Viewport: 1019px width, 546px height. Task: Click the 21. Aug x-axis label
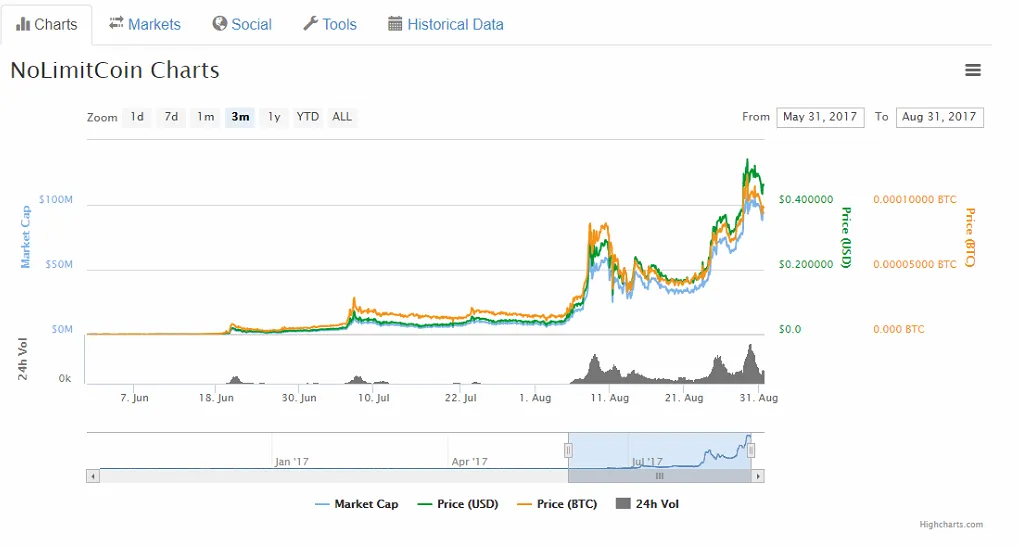tap(684, 397)
